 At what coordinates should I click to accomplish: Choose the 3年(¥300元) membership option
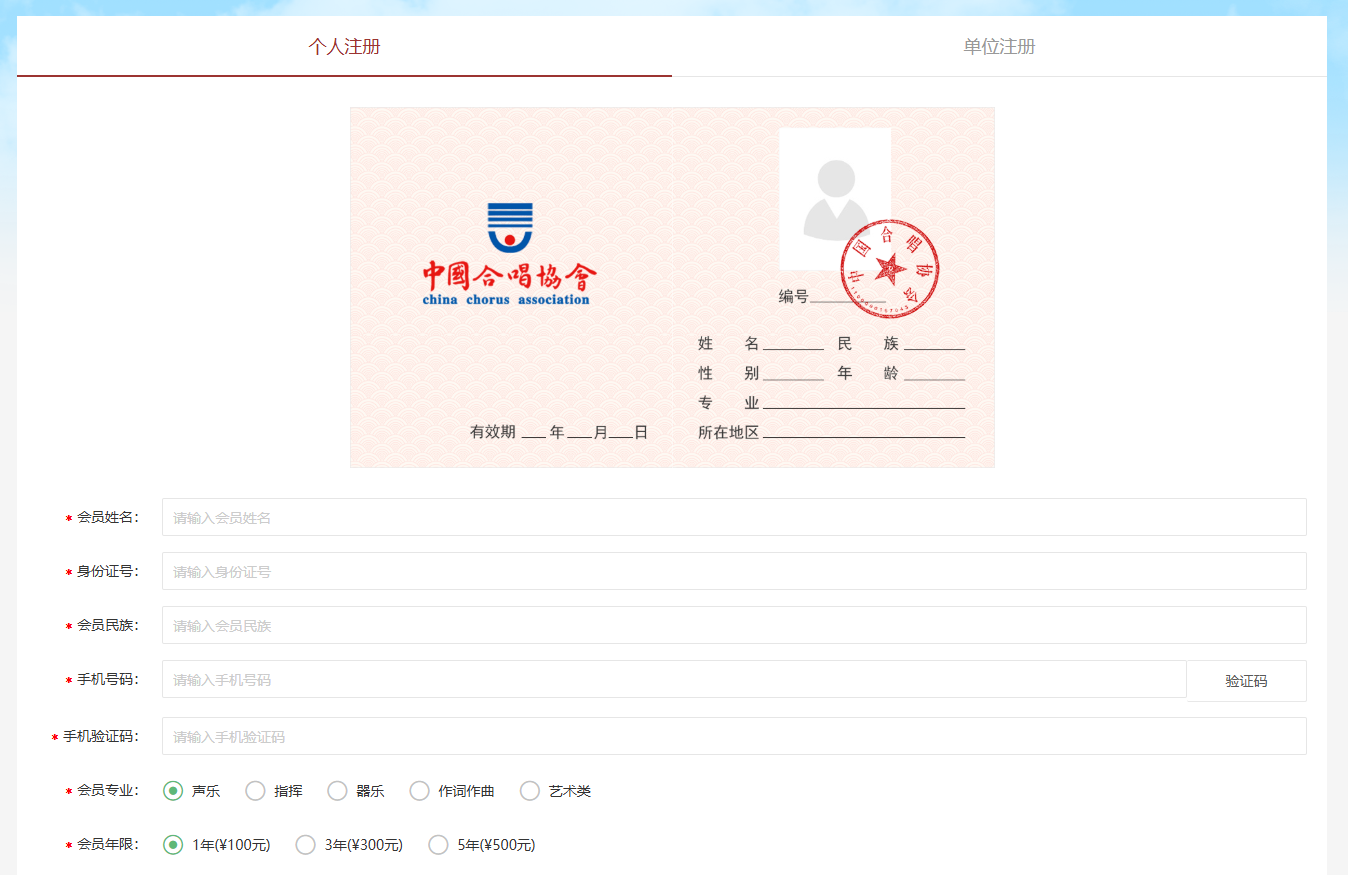tap(306, 845)
